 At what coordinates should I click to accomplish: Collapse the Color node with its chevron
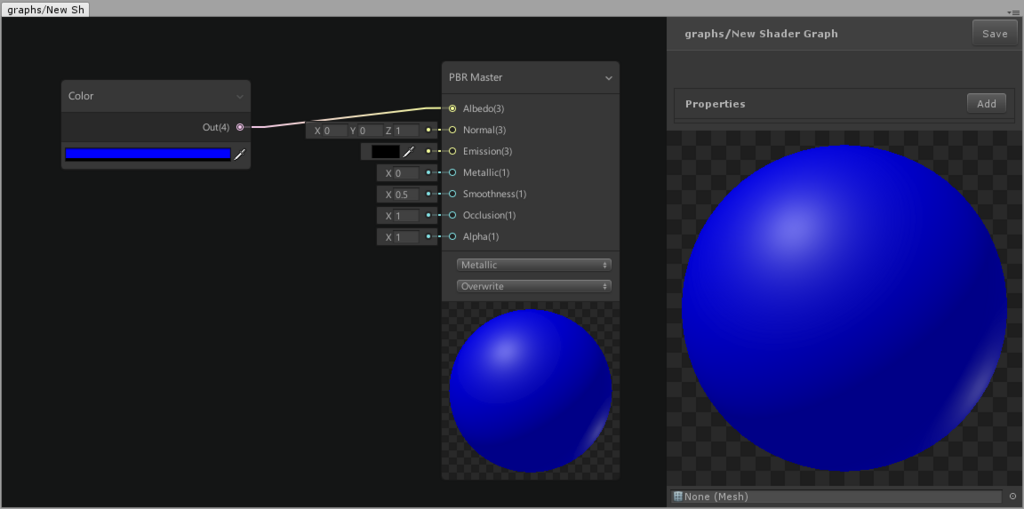click(x=240, y=97)
